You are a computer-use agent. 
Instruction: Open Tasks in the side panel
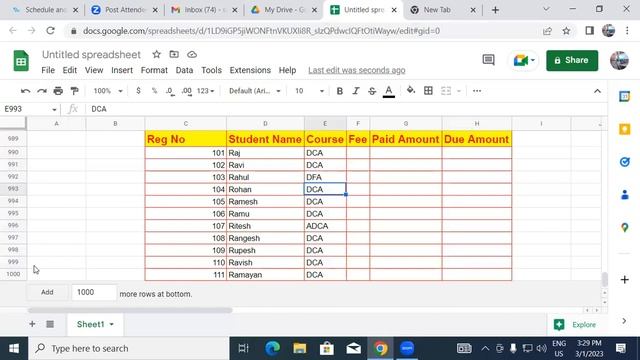click(x=624, y=162)
